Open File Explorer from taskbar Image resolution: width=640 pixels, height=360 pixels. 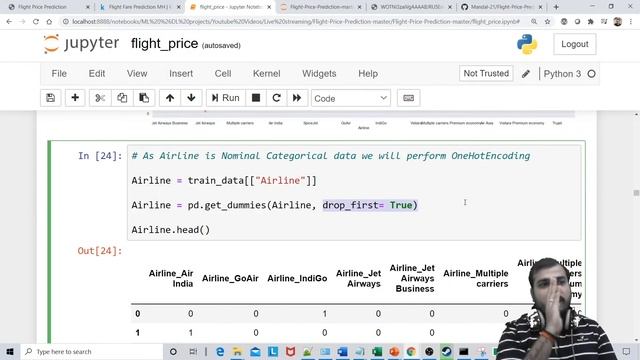(237, 351)
